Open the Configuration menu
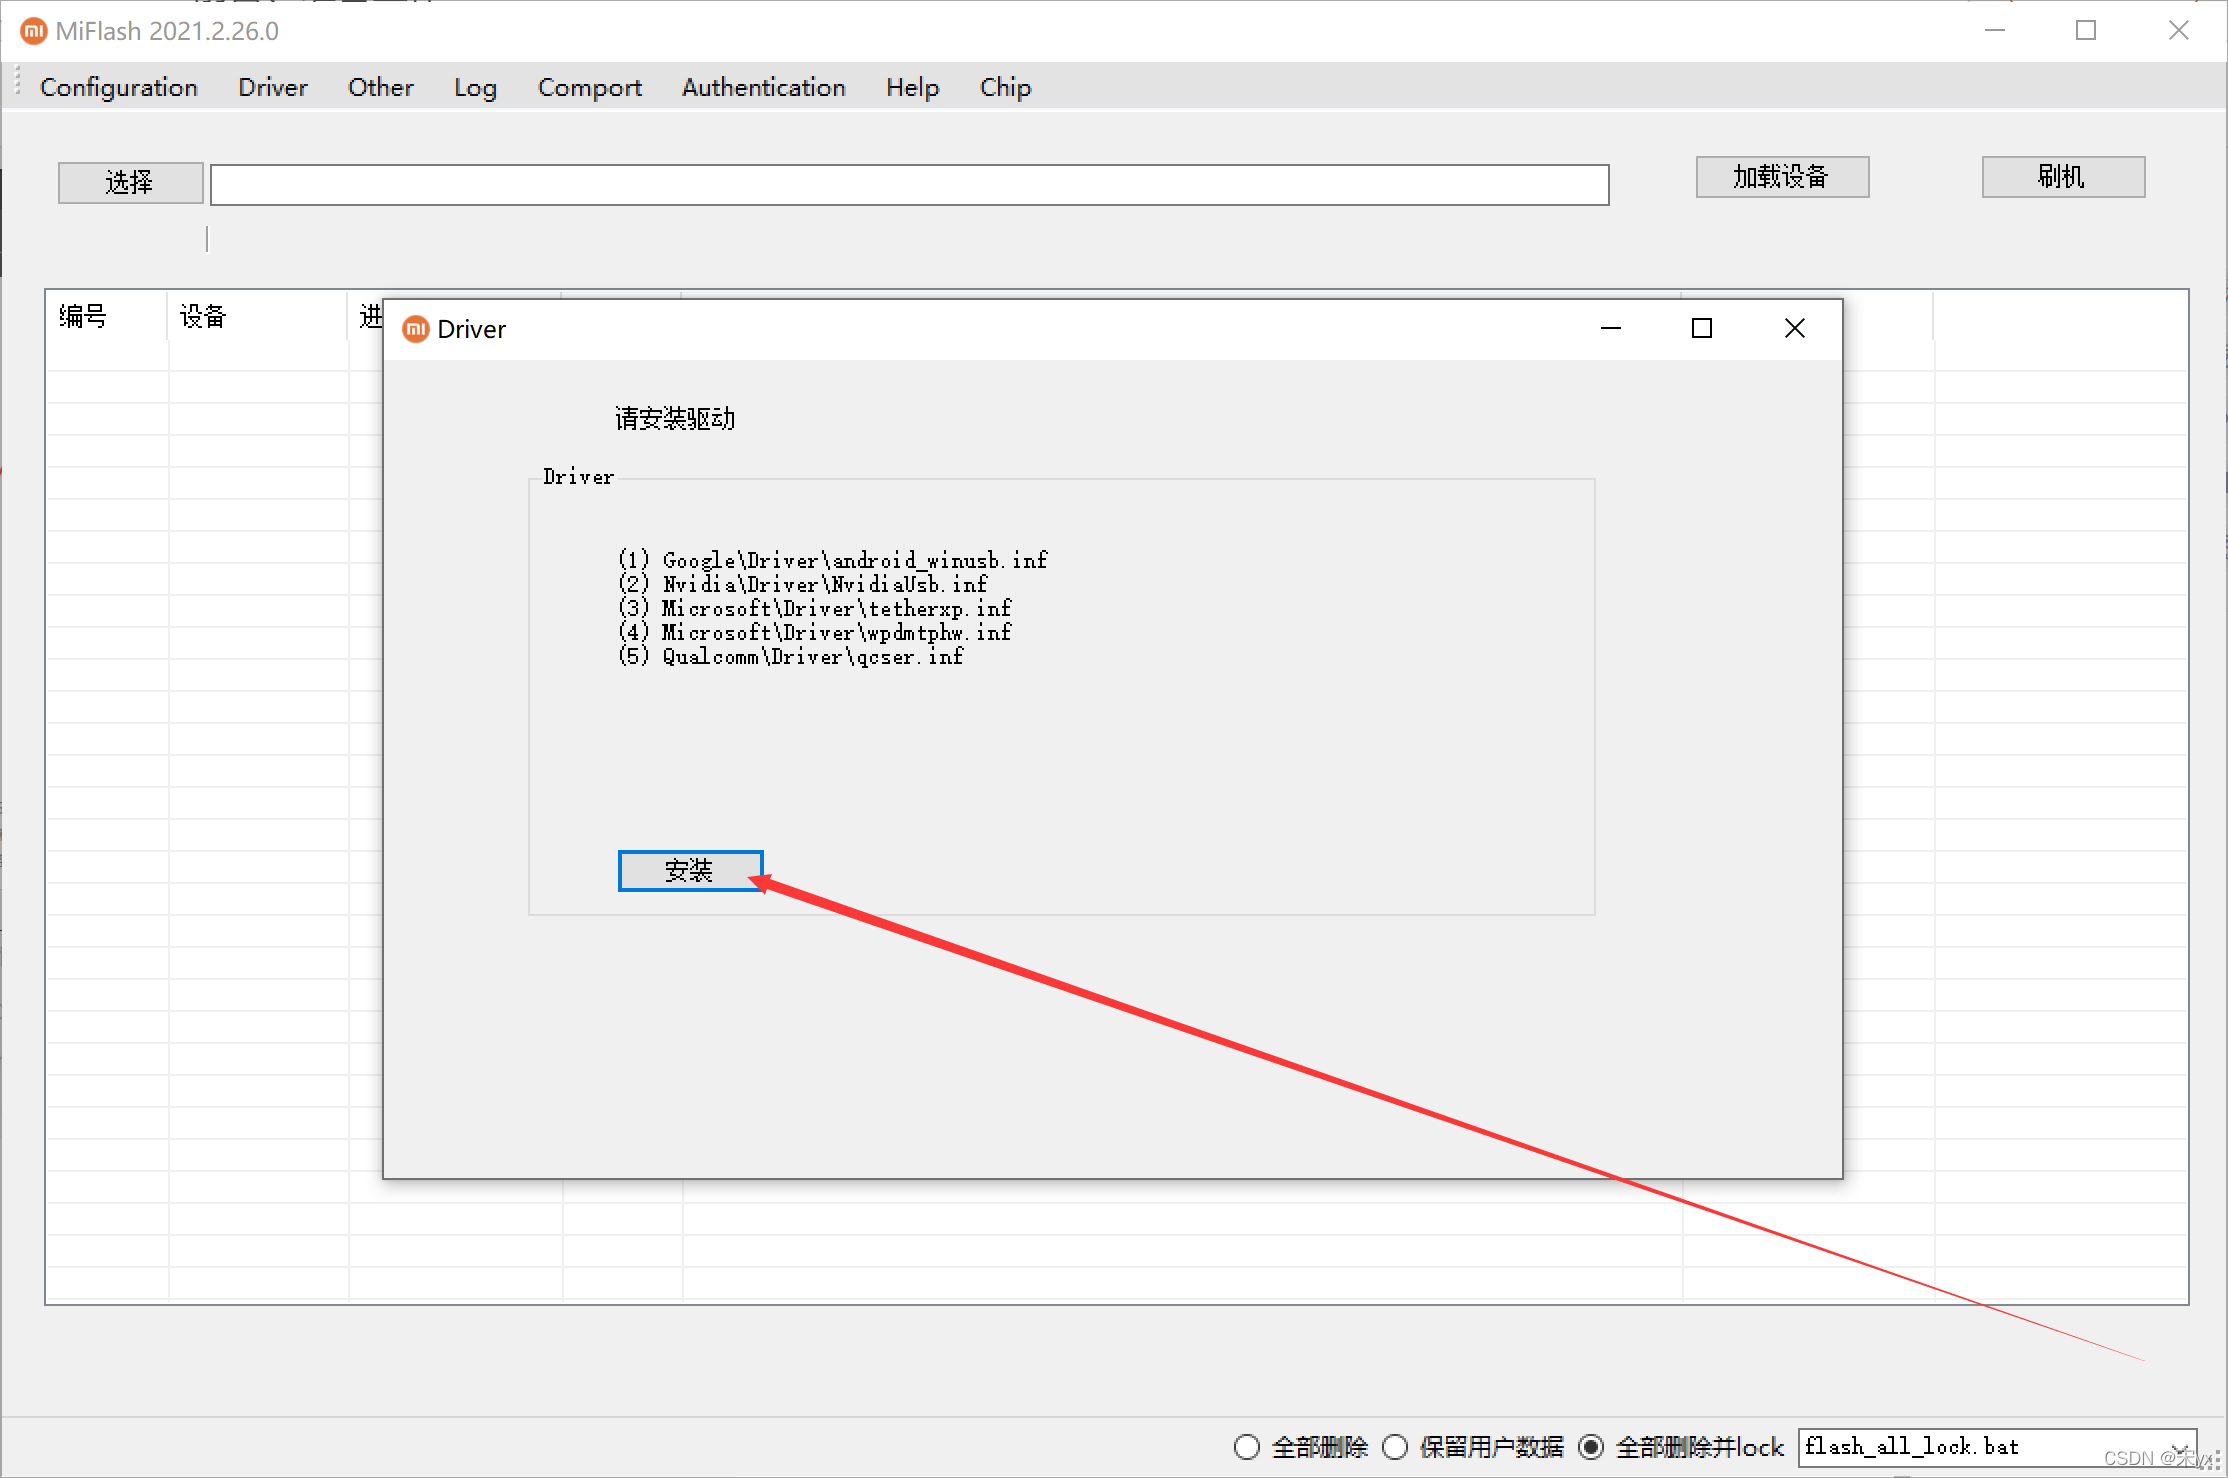Viewport: 2228px width, 1478px height. pyautogui.click(x=119, y=87)
